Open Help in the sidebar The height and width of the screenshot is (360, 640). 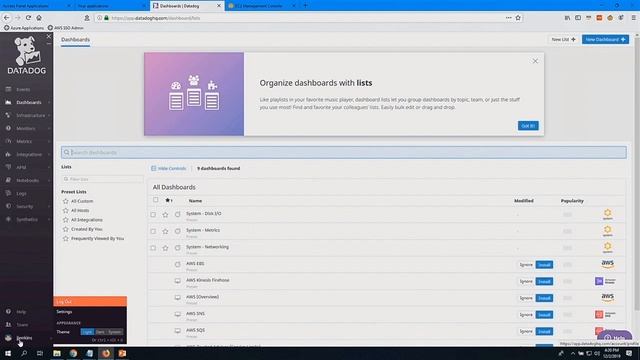[21, 312]
